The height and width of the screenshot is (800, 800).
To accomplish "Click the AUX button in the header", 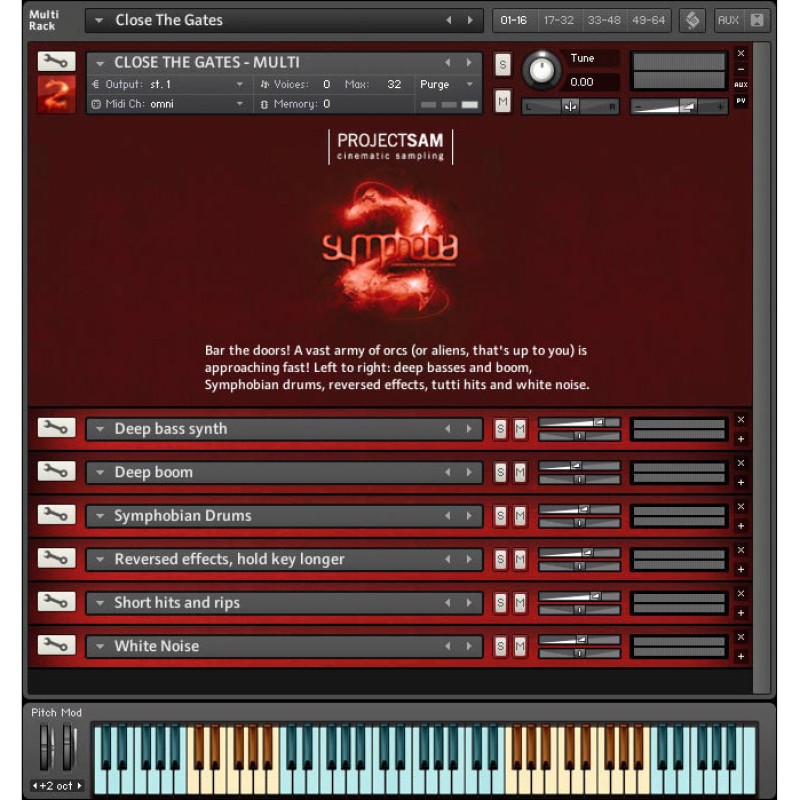I will pyautogui.click(x=728, y=20).
